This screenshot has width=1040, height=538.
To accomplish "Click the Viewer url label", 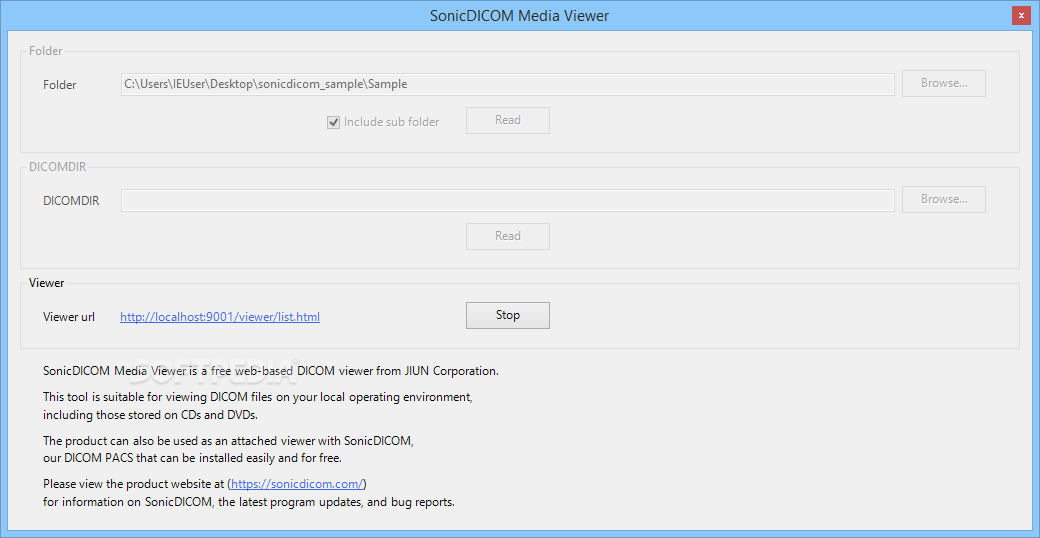I will tap(69, 317).
